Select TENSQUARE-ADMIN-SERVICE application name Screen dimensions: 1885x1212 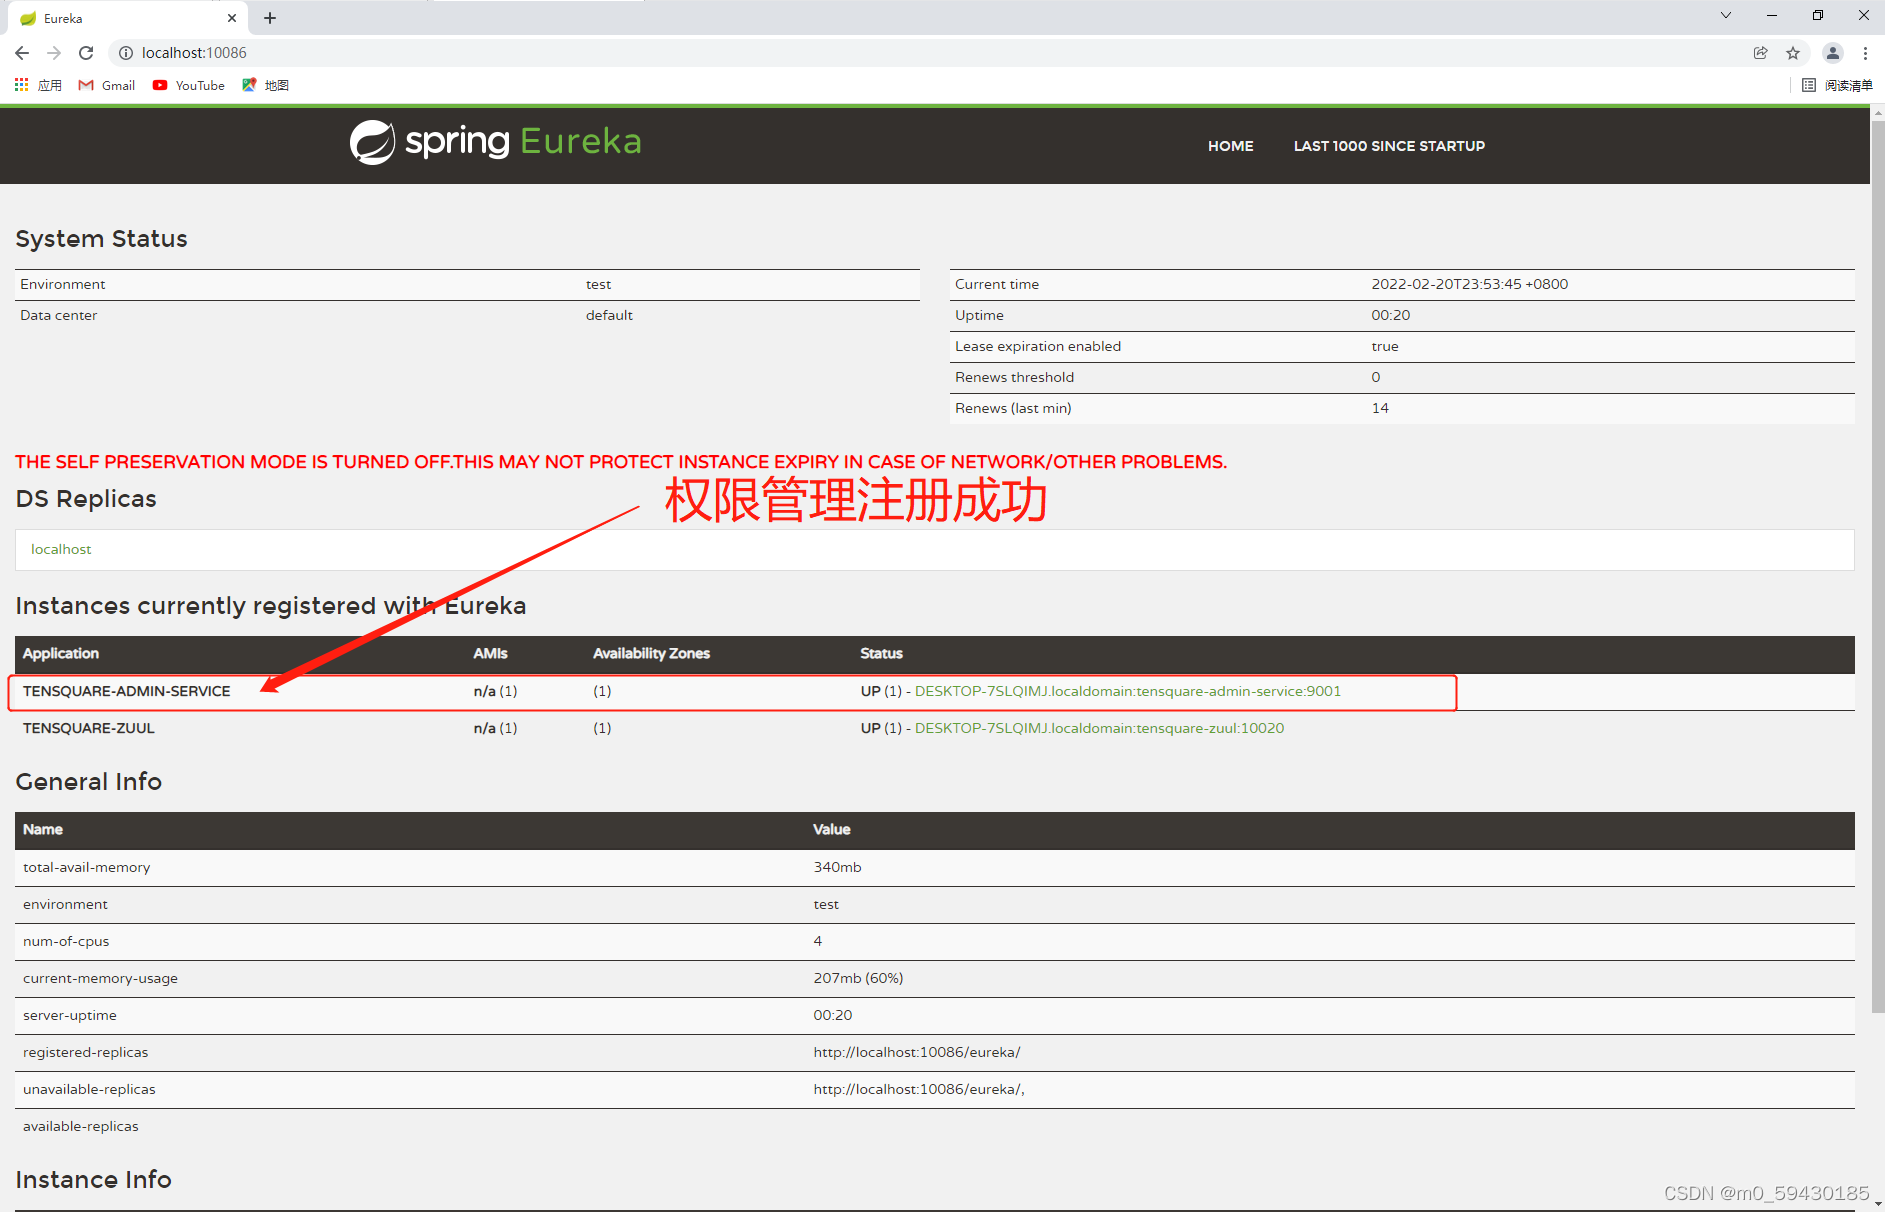point(126,691)
